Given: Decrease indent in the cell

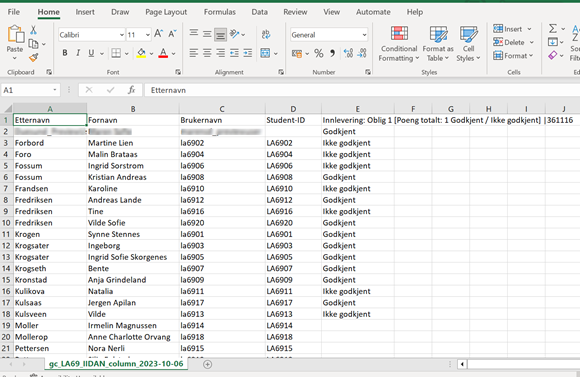Looking at the screenshot, I should pos(234,53).
